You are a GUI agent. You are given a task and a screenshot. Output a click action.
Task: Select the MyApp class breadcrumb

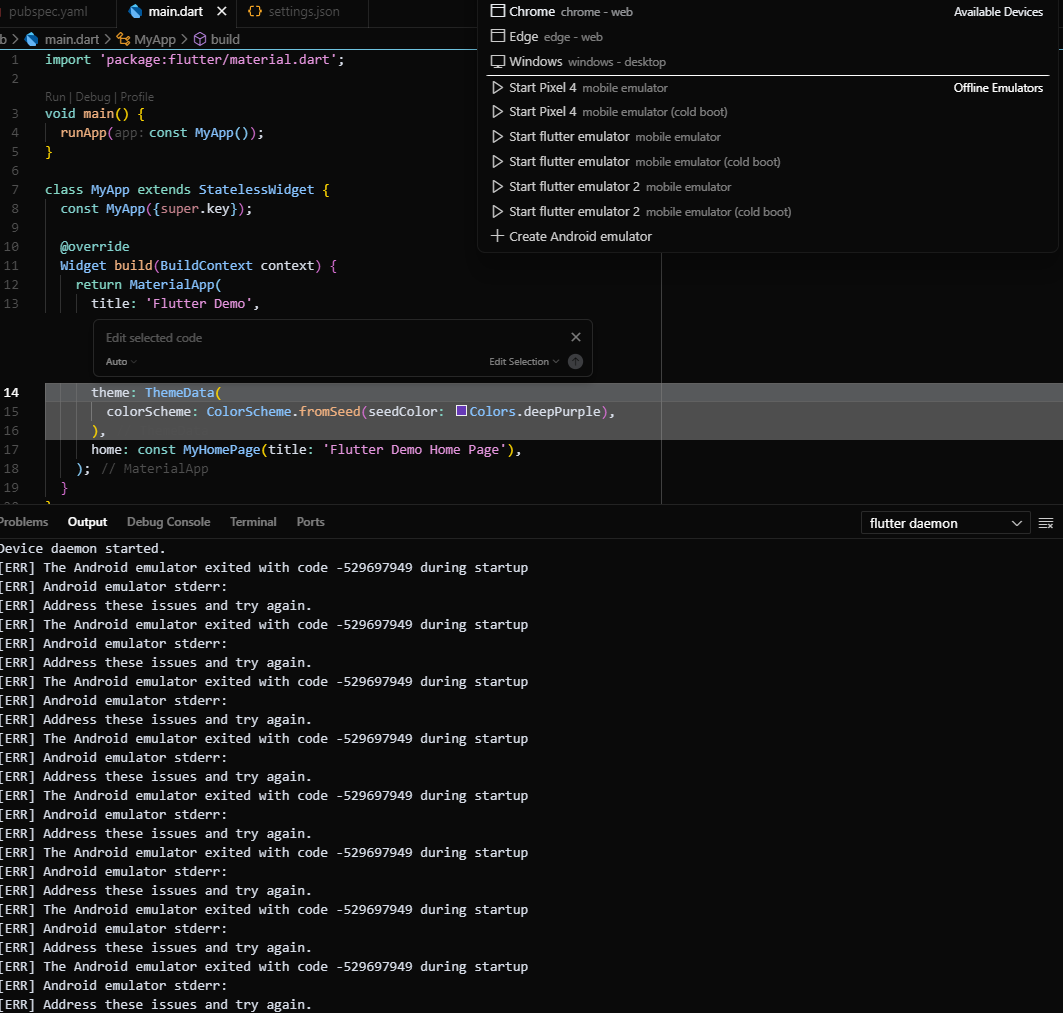pos(155,39)
